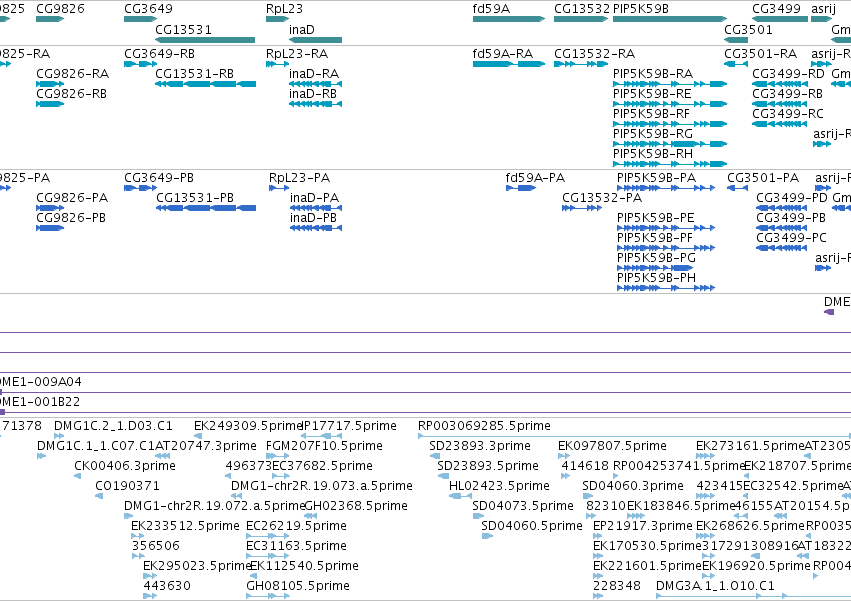The height and width of the screenshot is (601, 851).
Task: Select transcript PIP5K59B-RA
Action: 670,84
